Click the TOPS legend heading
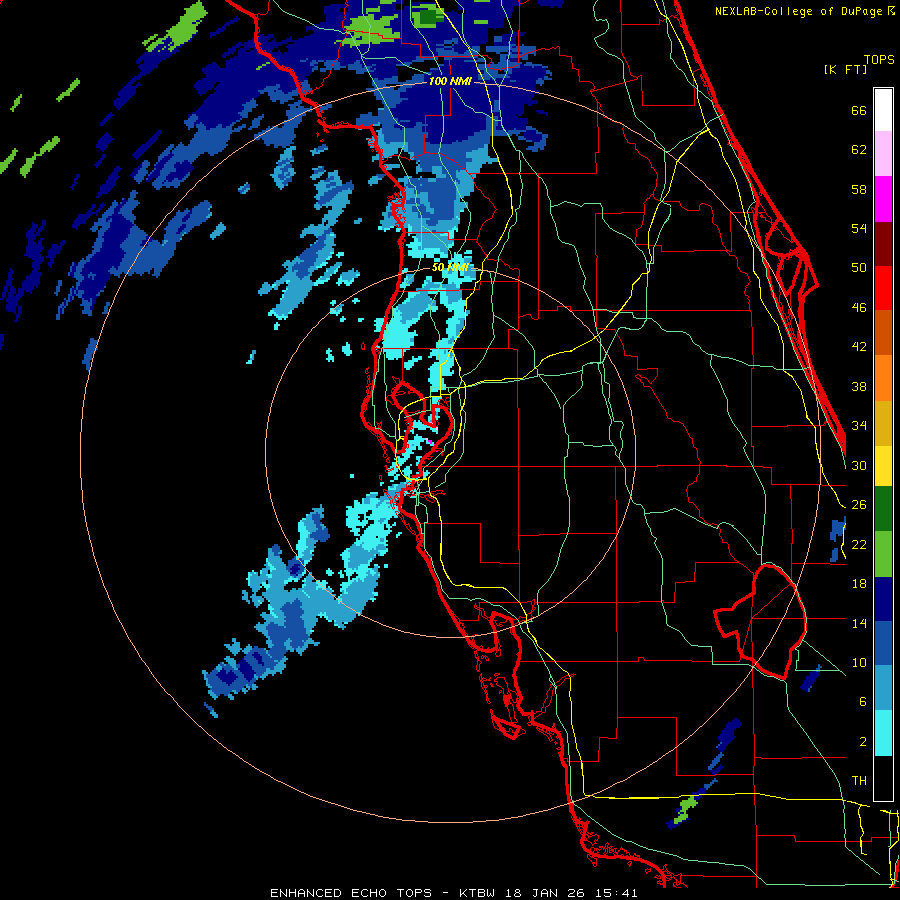Viewport: 900px width, 900px height. (879, 60)
